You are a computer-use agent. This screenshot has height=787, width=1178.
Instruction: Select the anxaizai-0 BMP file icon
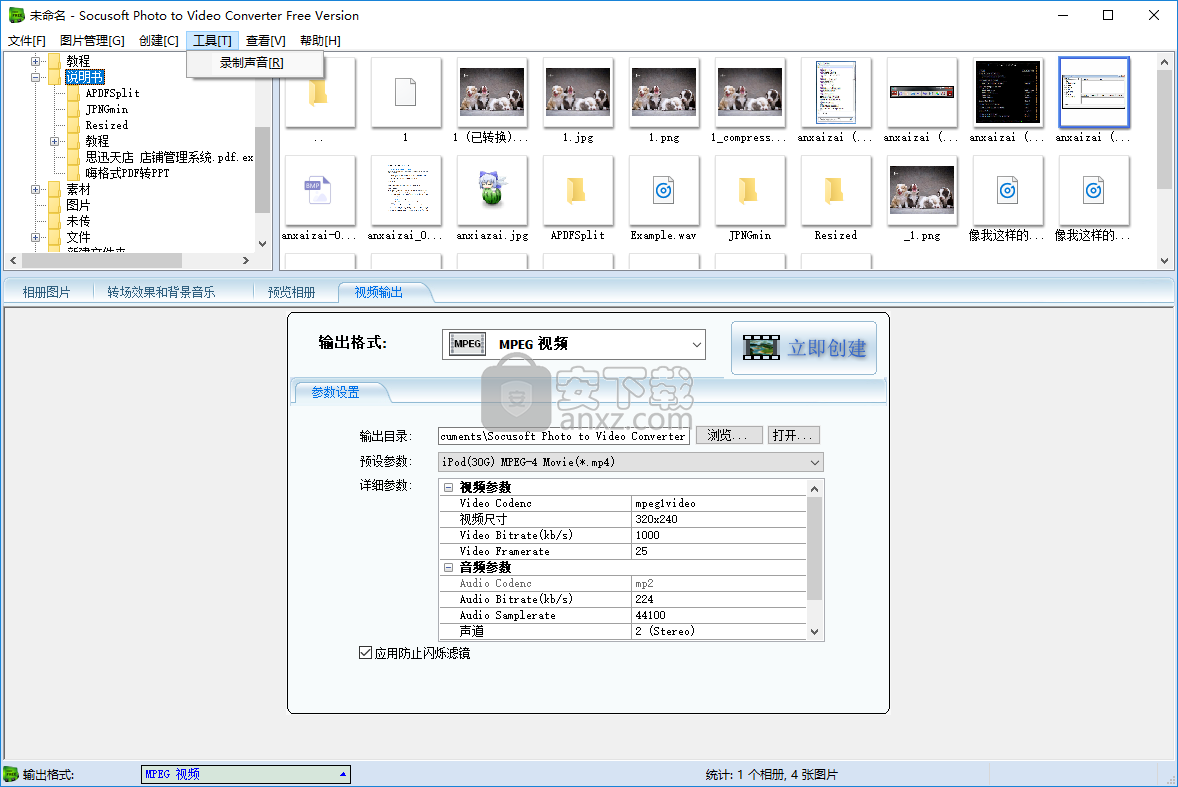coord(319,191)
